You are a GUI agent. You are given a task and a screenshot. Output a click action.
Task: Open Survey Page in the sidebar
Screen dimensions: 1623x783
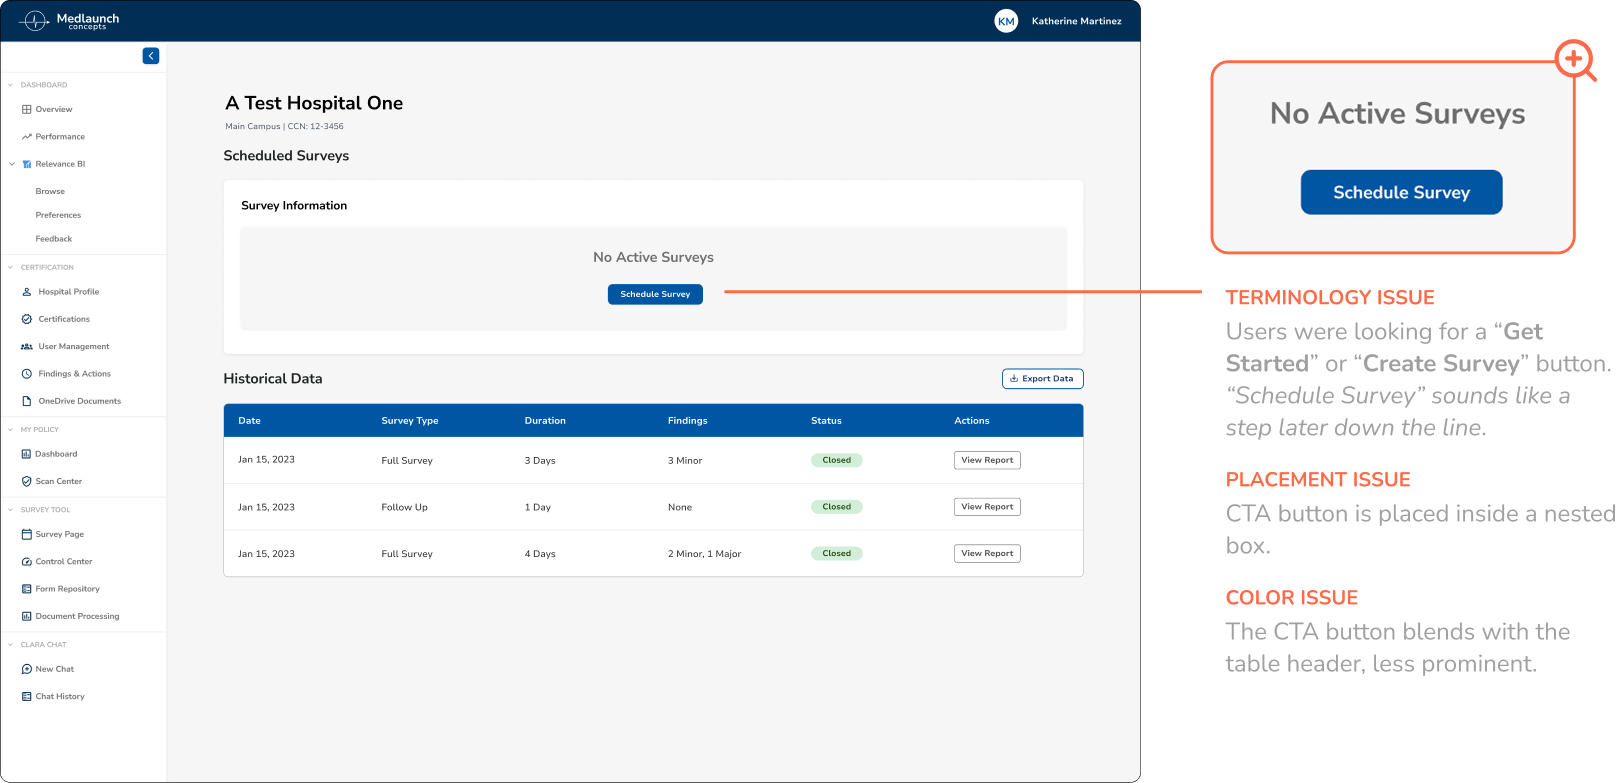[x=59, y=534]
